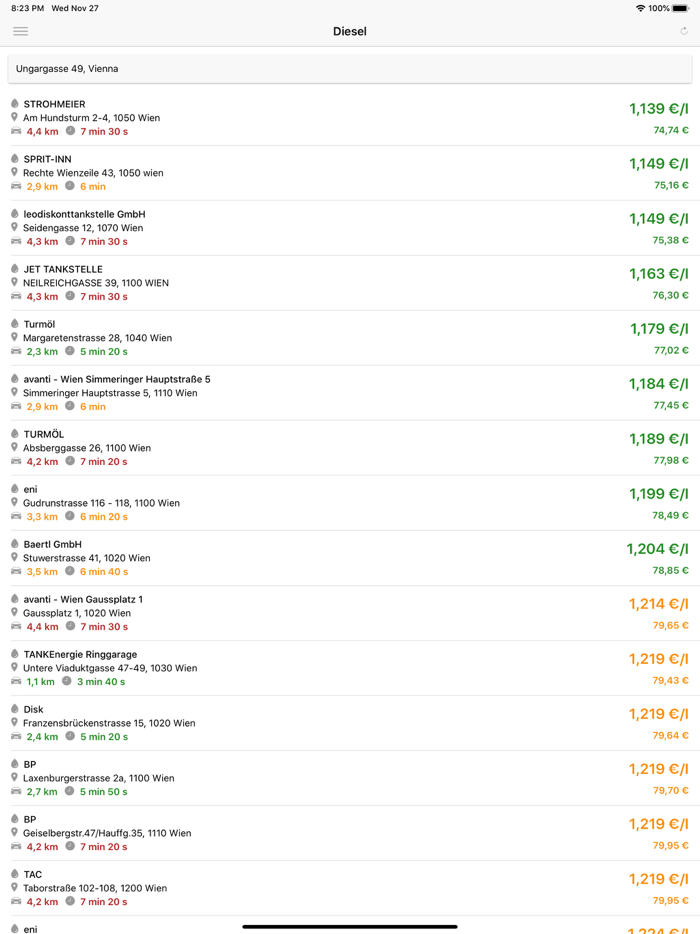This screenshot has width=700, height=934.
Task: Tap the 1,189 €/l price for TURMÖL
Action: 659,439
